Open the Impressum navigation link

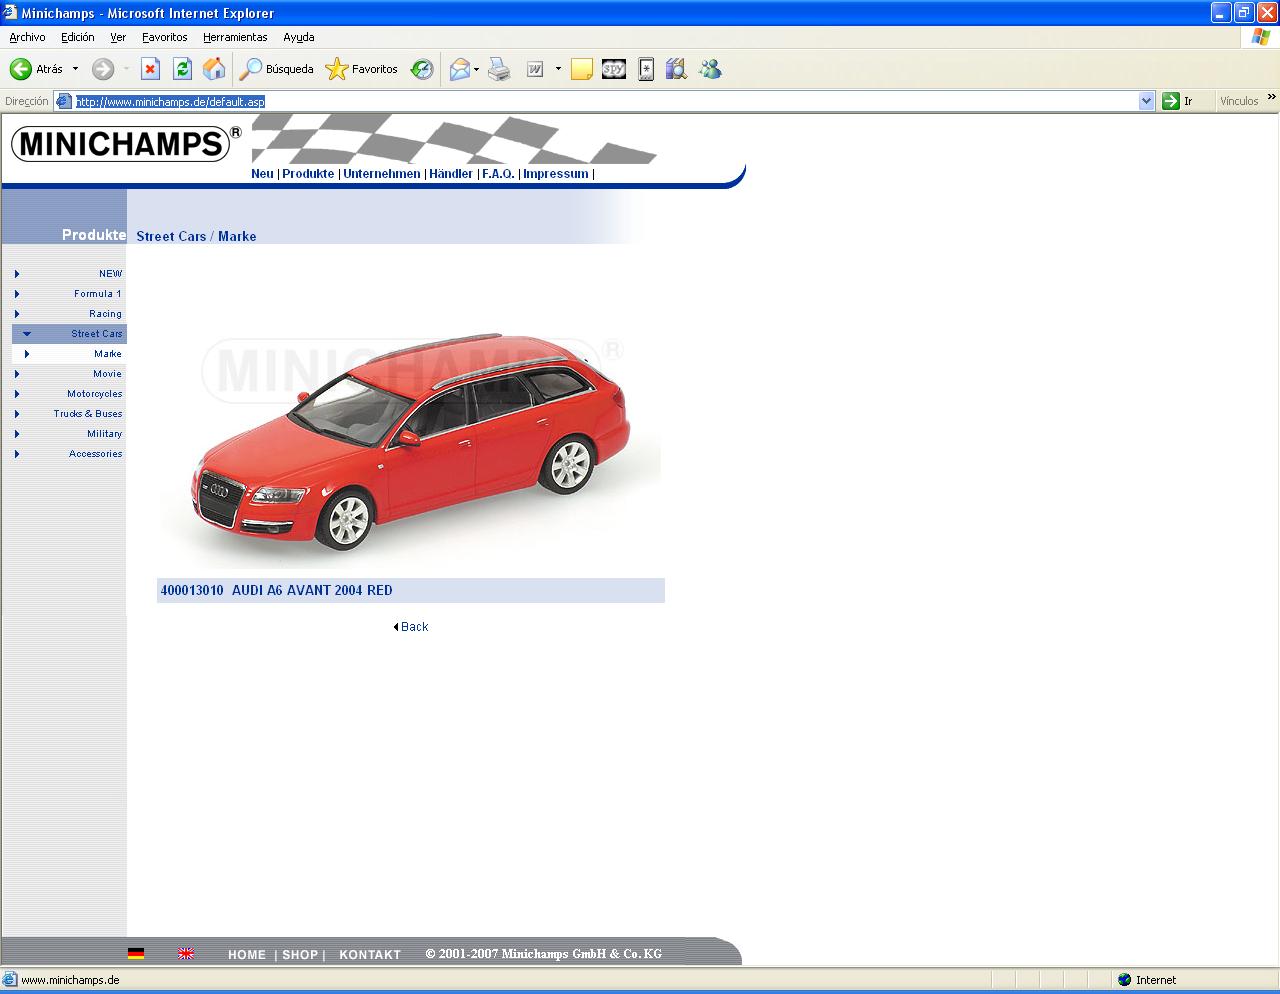556,174
